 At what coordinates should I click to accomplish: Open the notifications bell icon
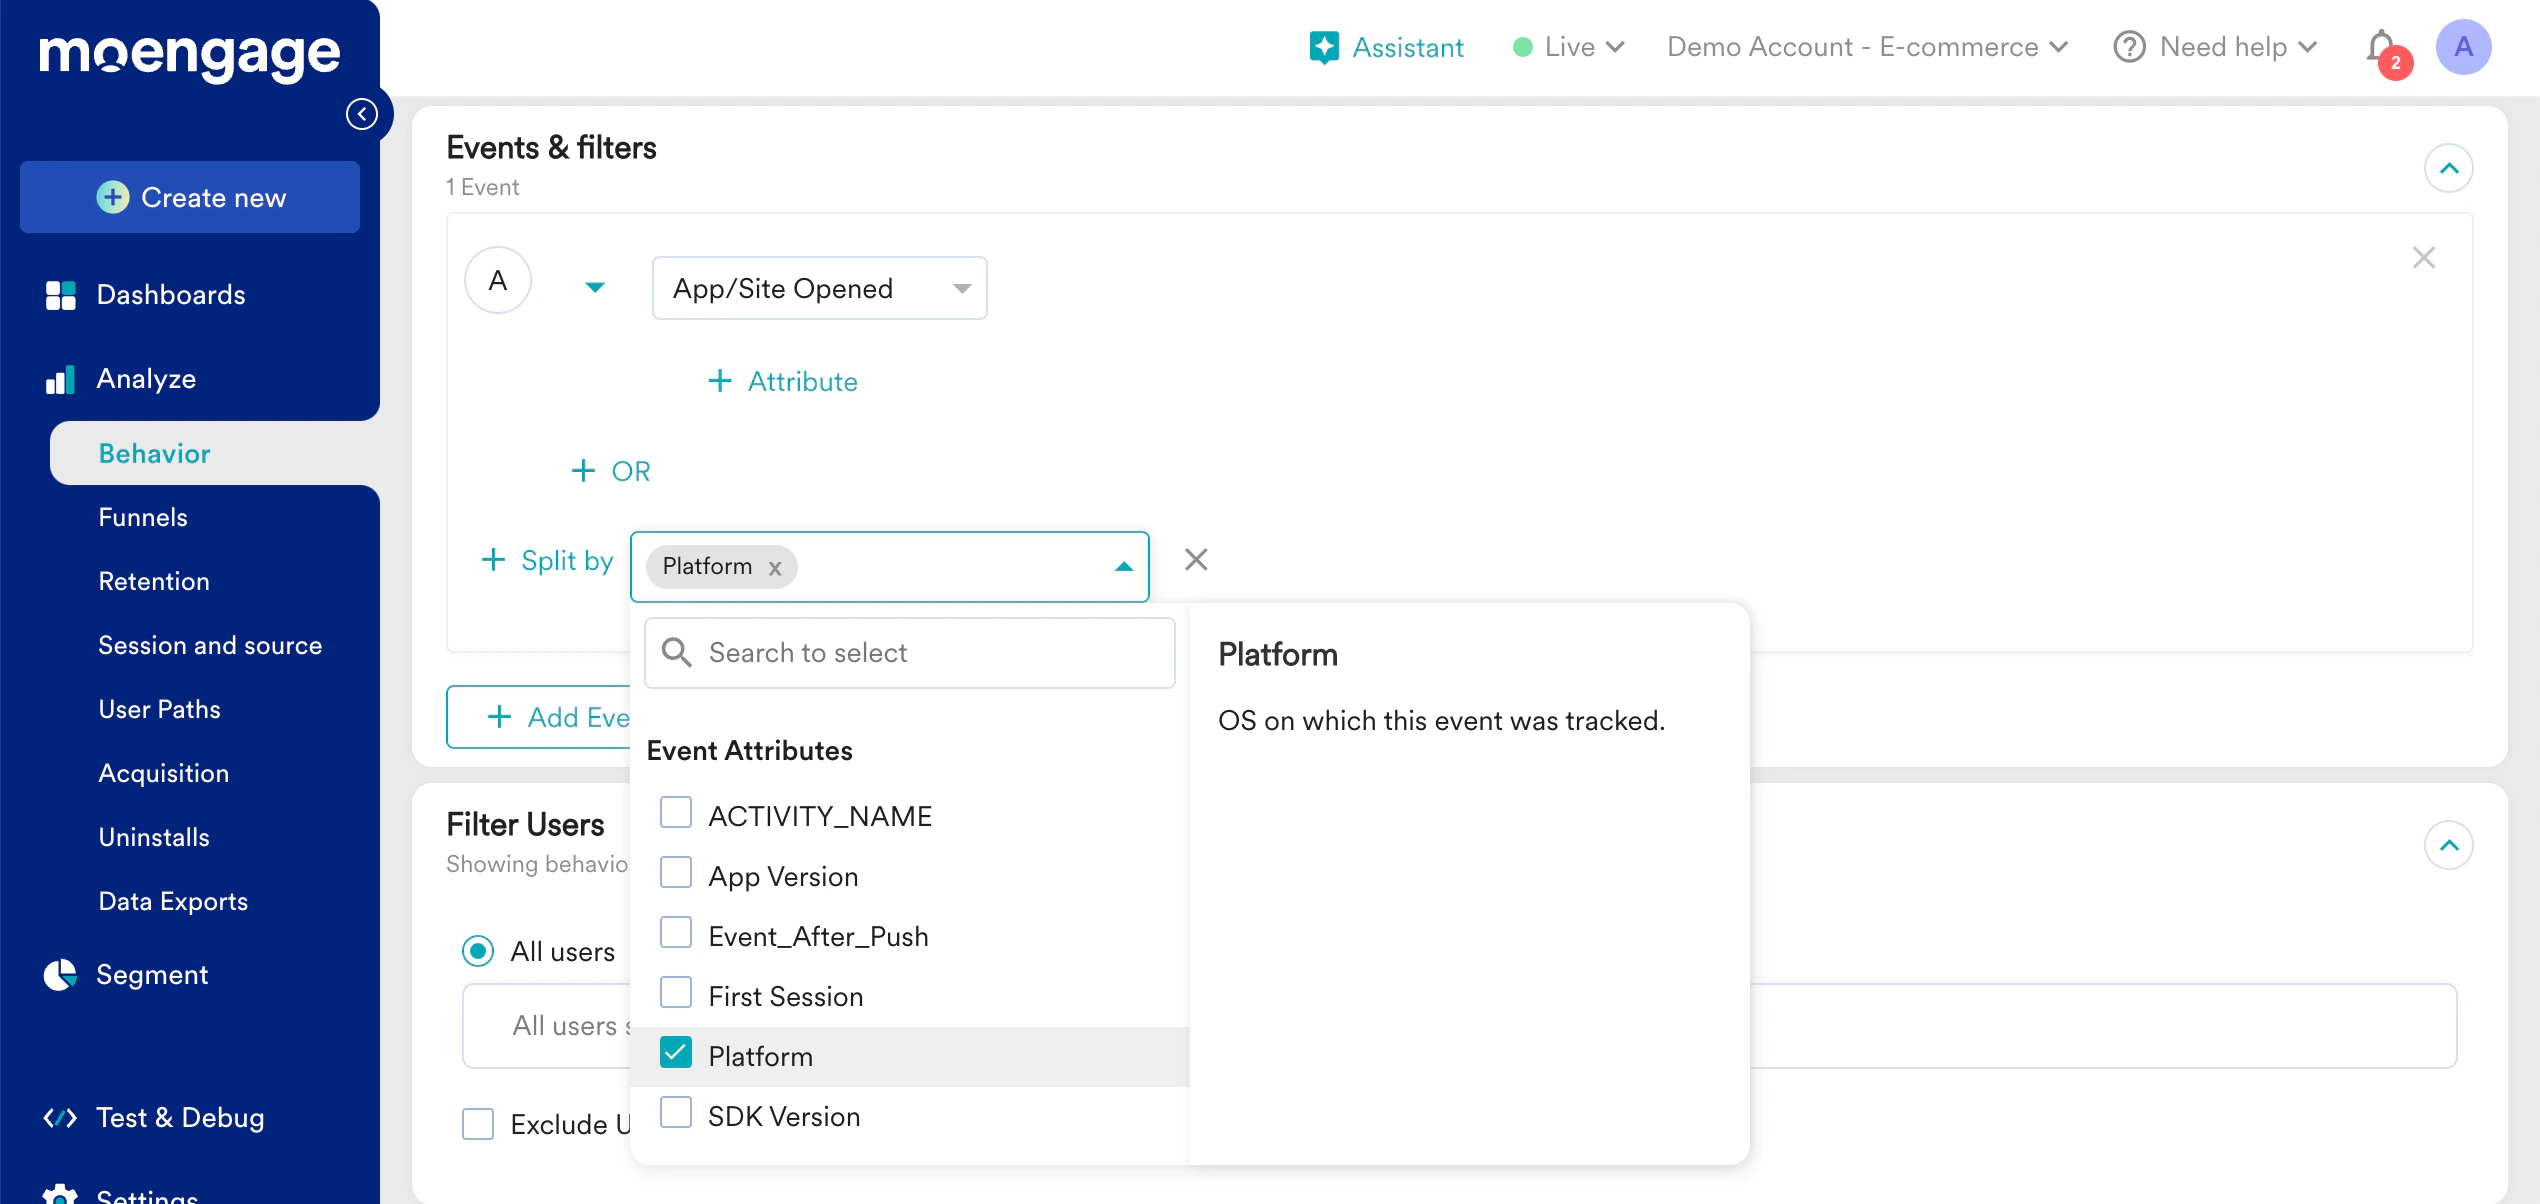[2381, 47]
